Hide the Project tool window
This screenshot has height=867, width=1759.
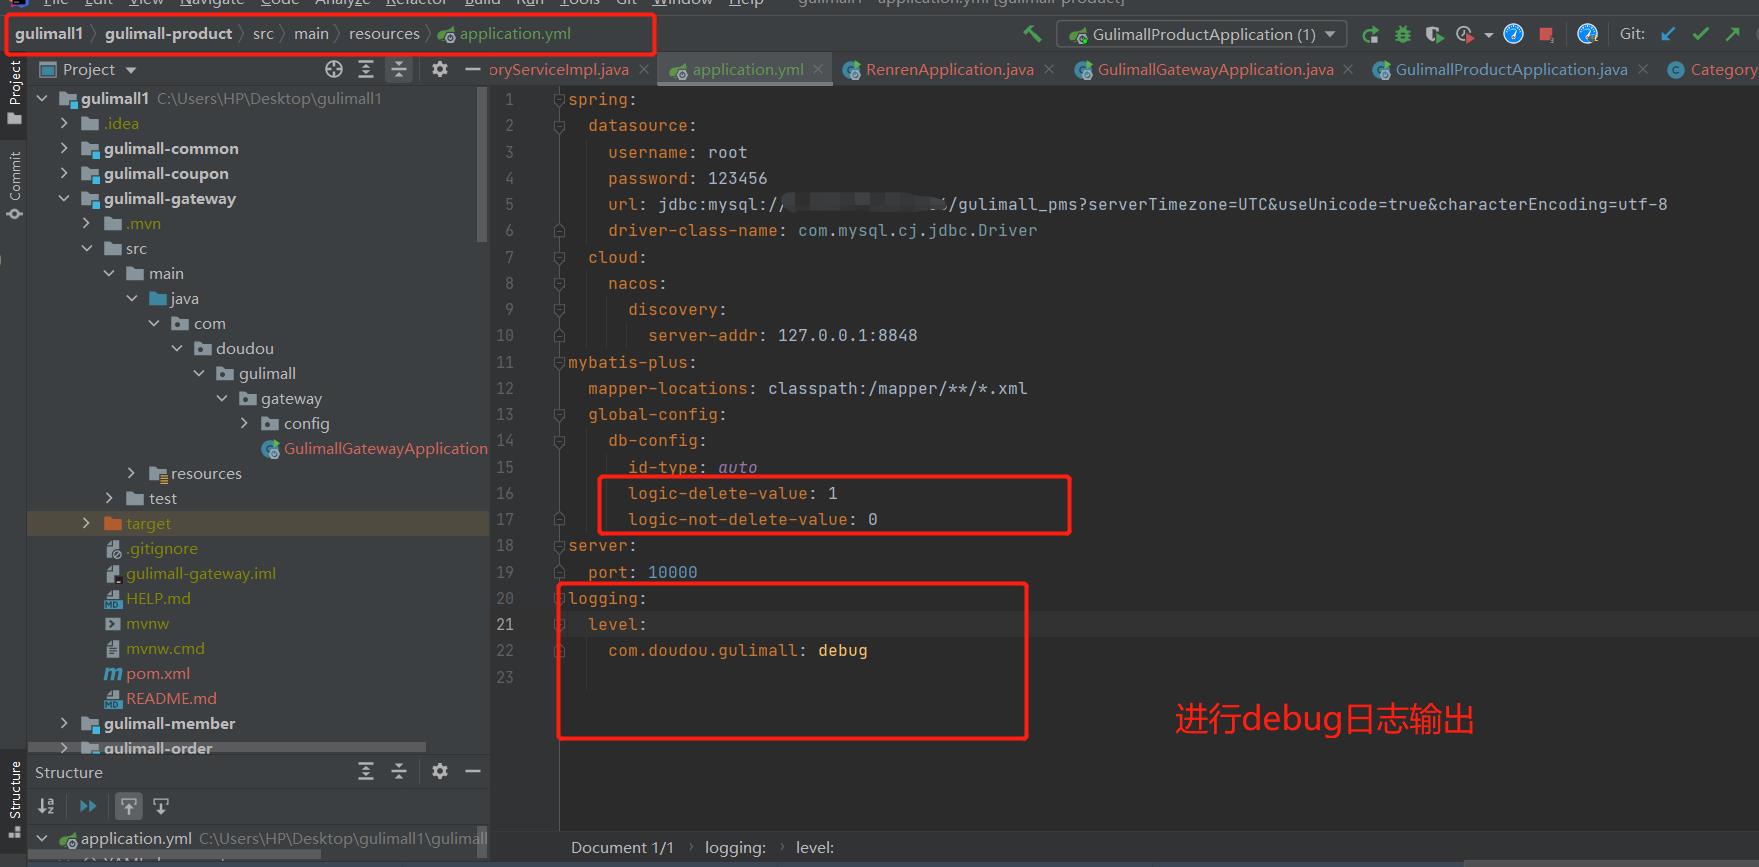472,69
